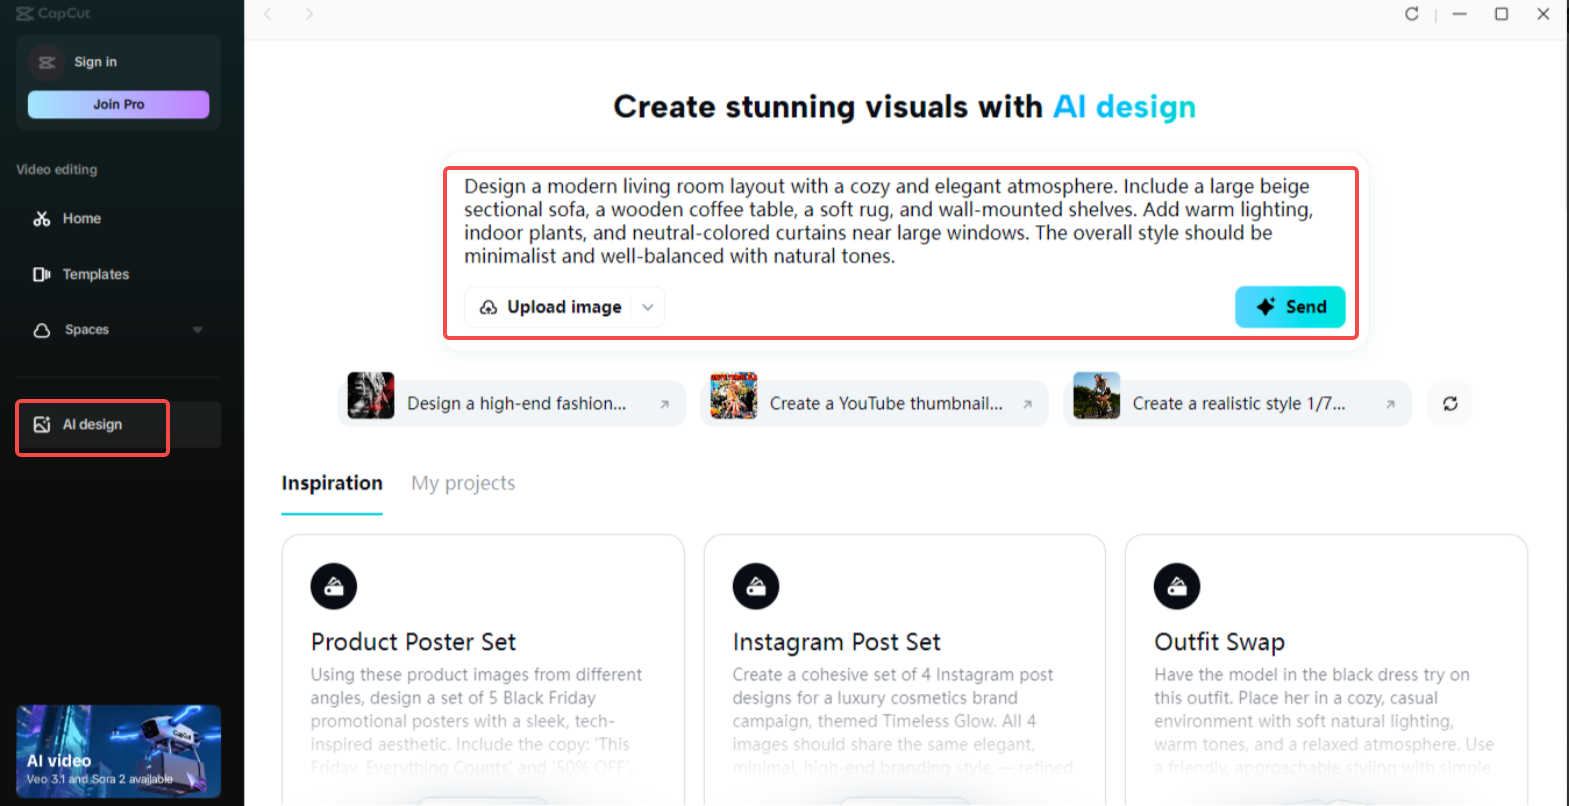
Task: Click the arrow on the fashion suggestion
Action: pos(664,404)
